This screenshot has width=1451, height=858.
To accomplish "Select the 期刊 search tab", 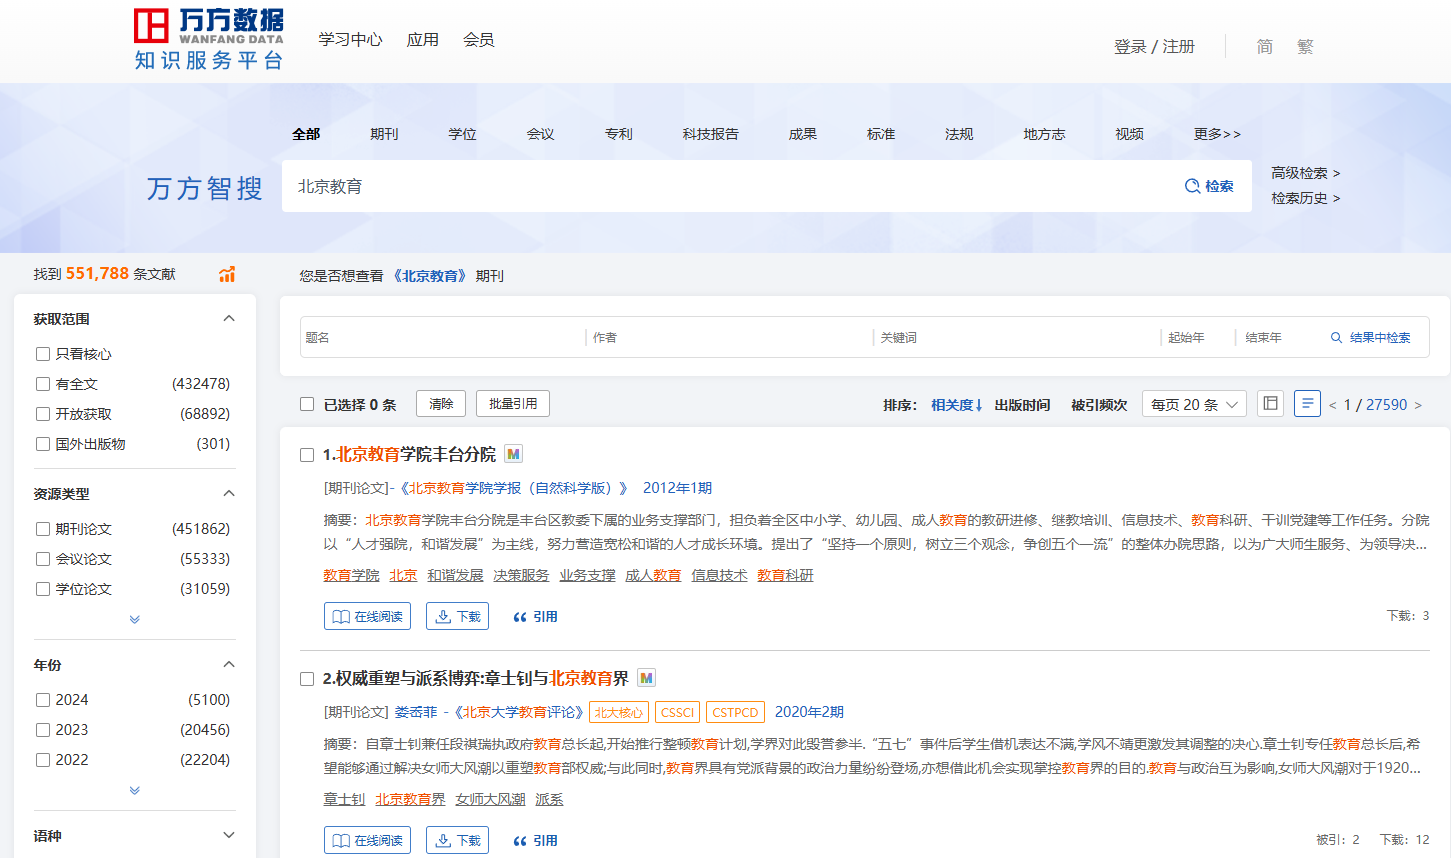I will [x=384, y=134].
